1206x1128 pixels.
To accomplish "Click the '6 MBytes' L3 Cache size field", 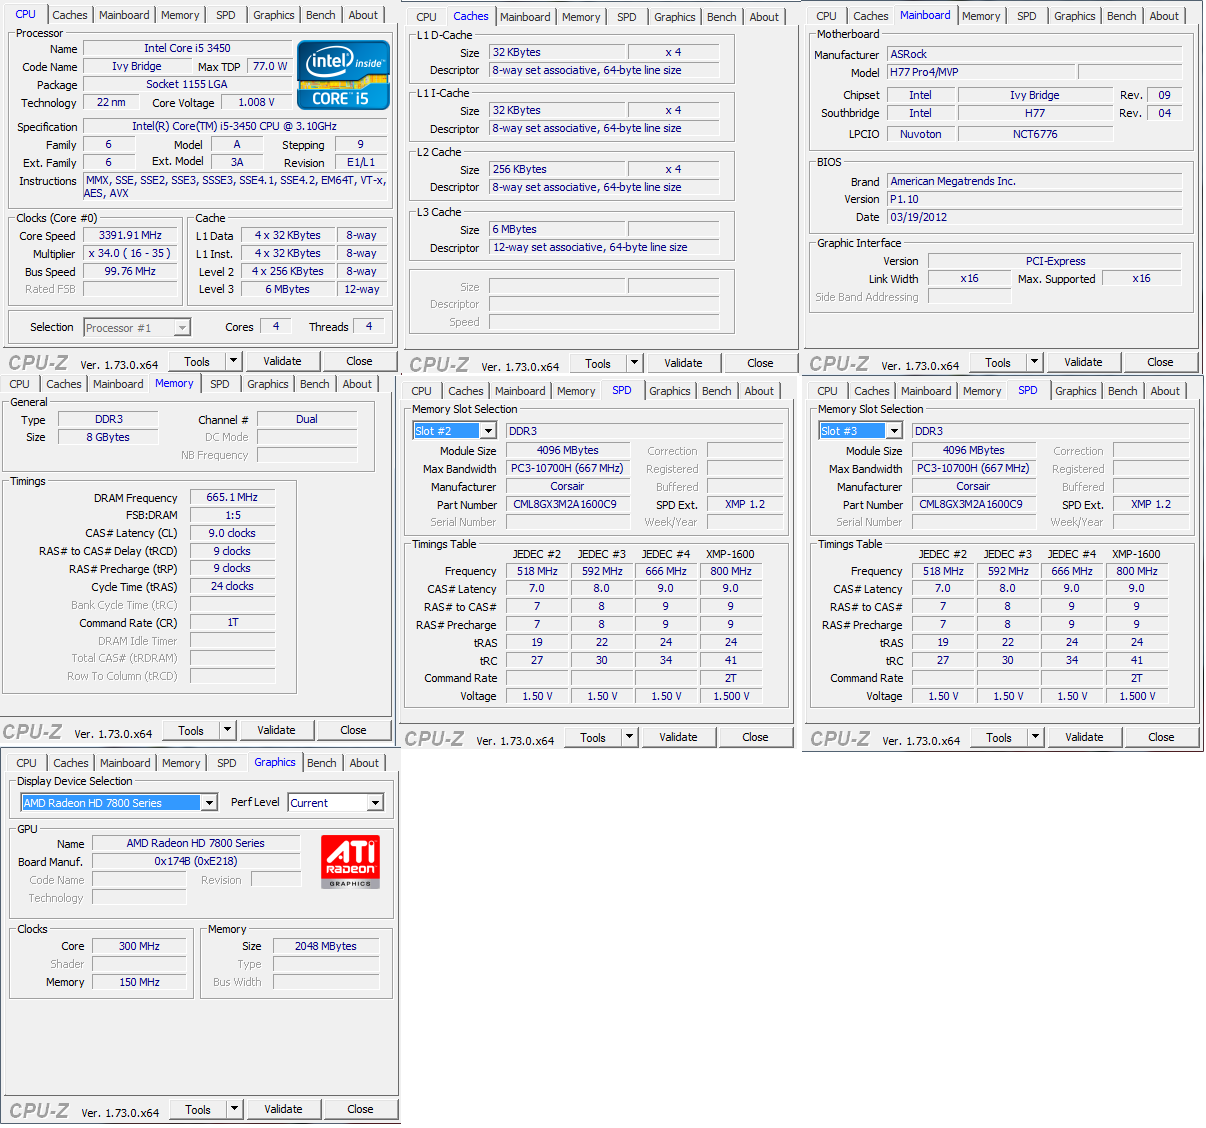I will (x=556, y=229).
